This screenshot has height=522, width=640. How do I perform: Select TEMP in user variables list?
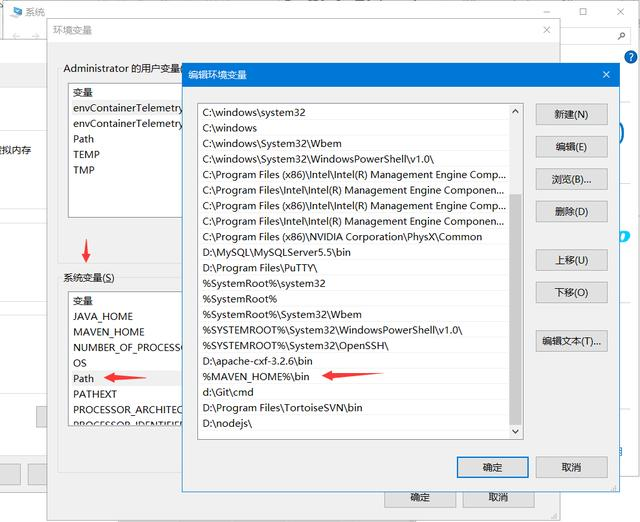[x=126, y=154]
